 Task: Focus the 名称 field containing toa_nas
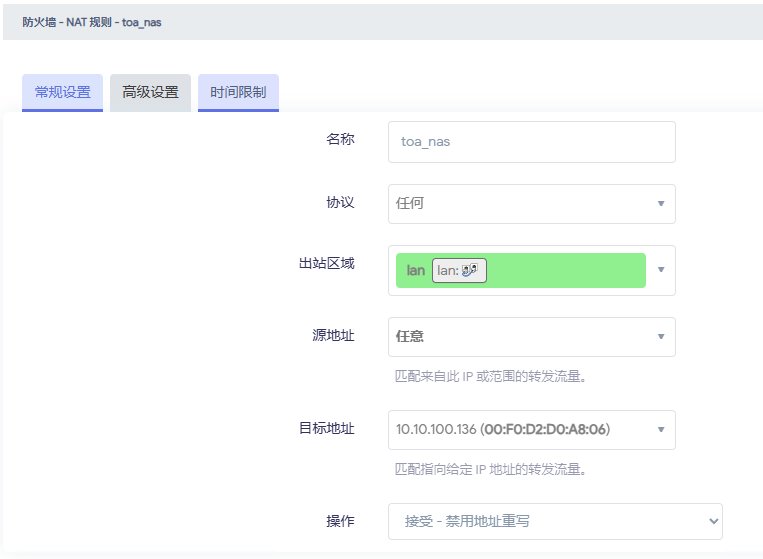[x=531, y=142]
